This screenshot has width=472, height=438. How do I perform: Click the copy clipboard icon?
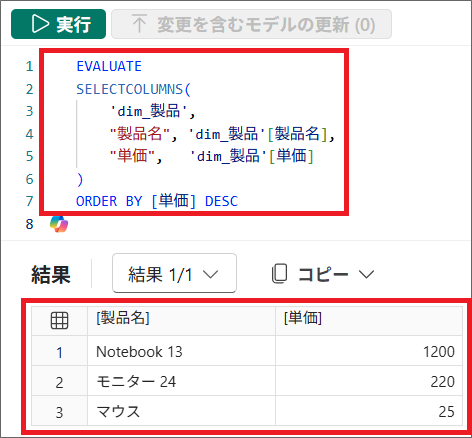279,274
